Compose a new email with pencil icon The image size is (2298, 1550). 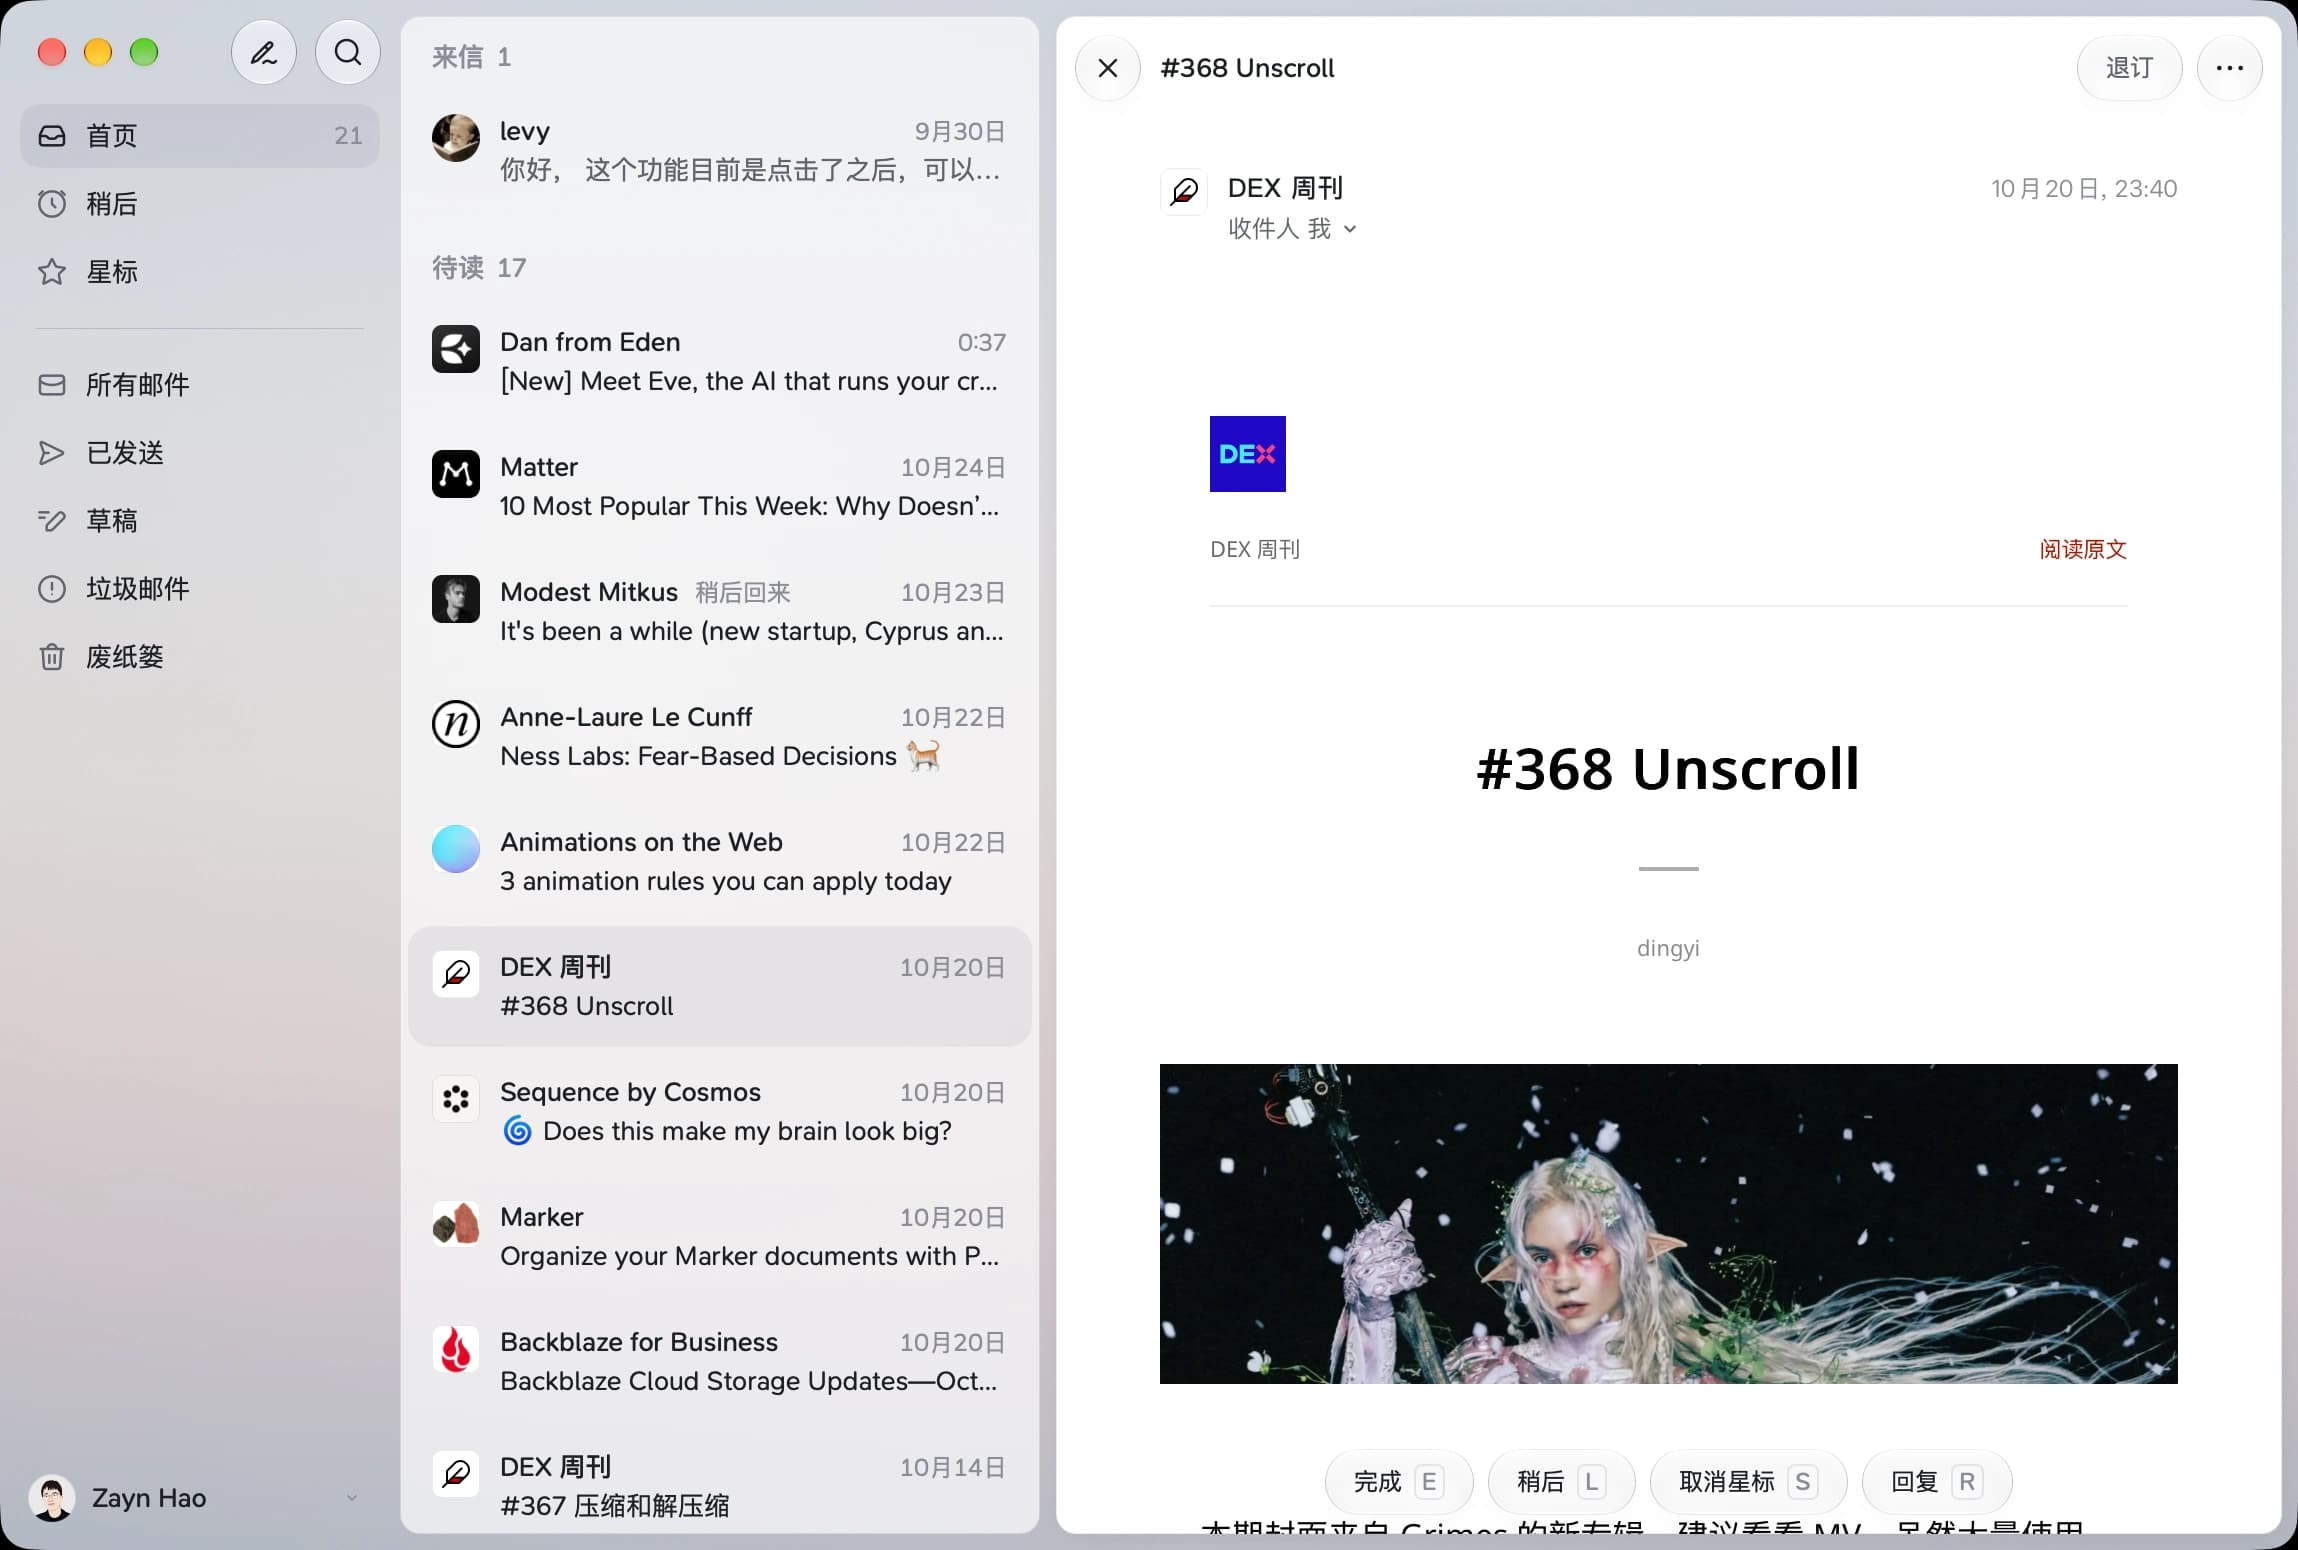[x=264, y=53]
